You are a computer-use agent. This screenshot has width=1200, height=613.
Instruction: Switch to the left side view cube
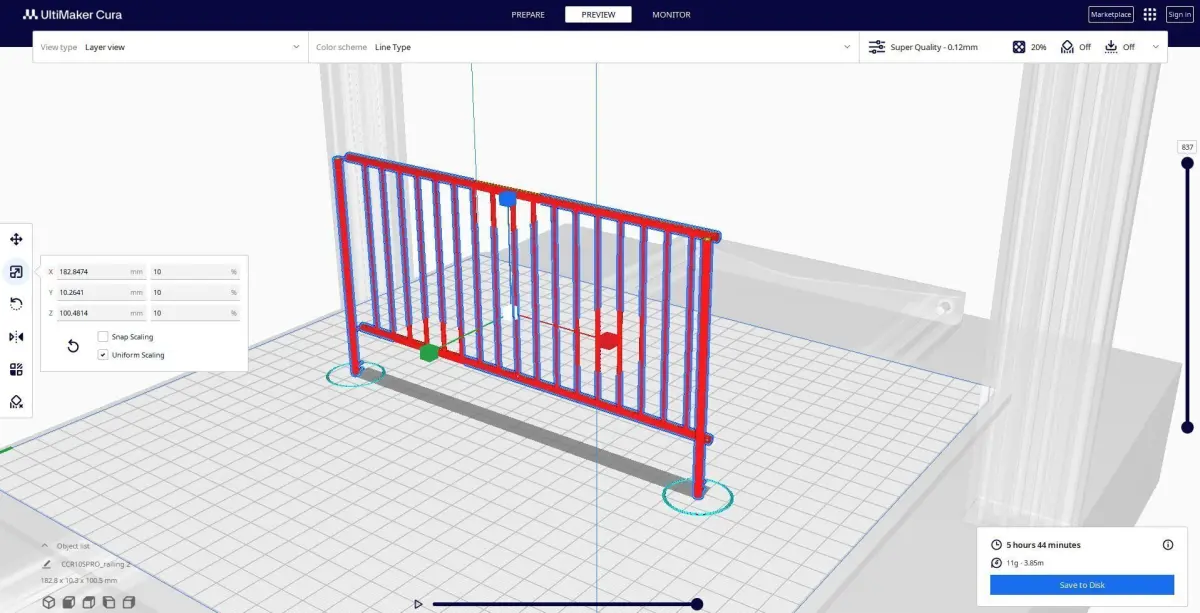pyautogui.click(x=108, y=602)
